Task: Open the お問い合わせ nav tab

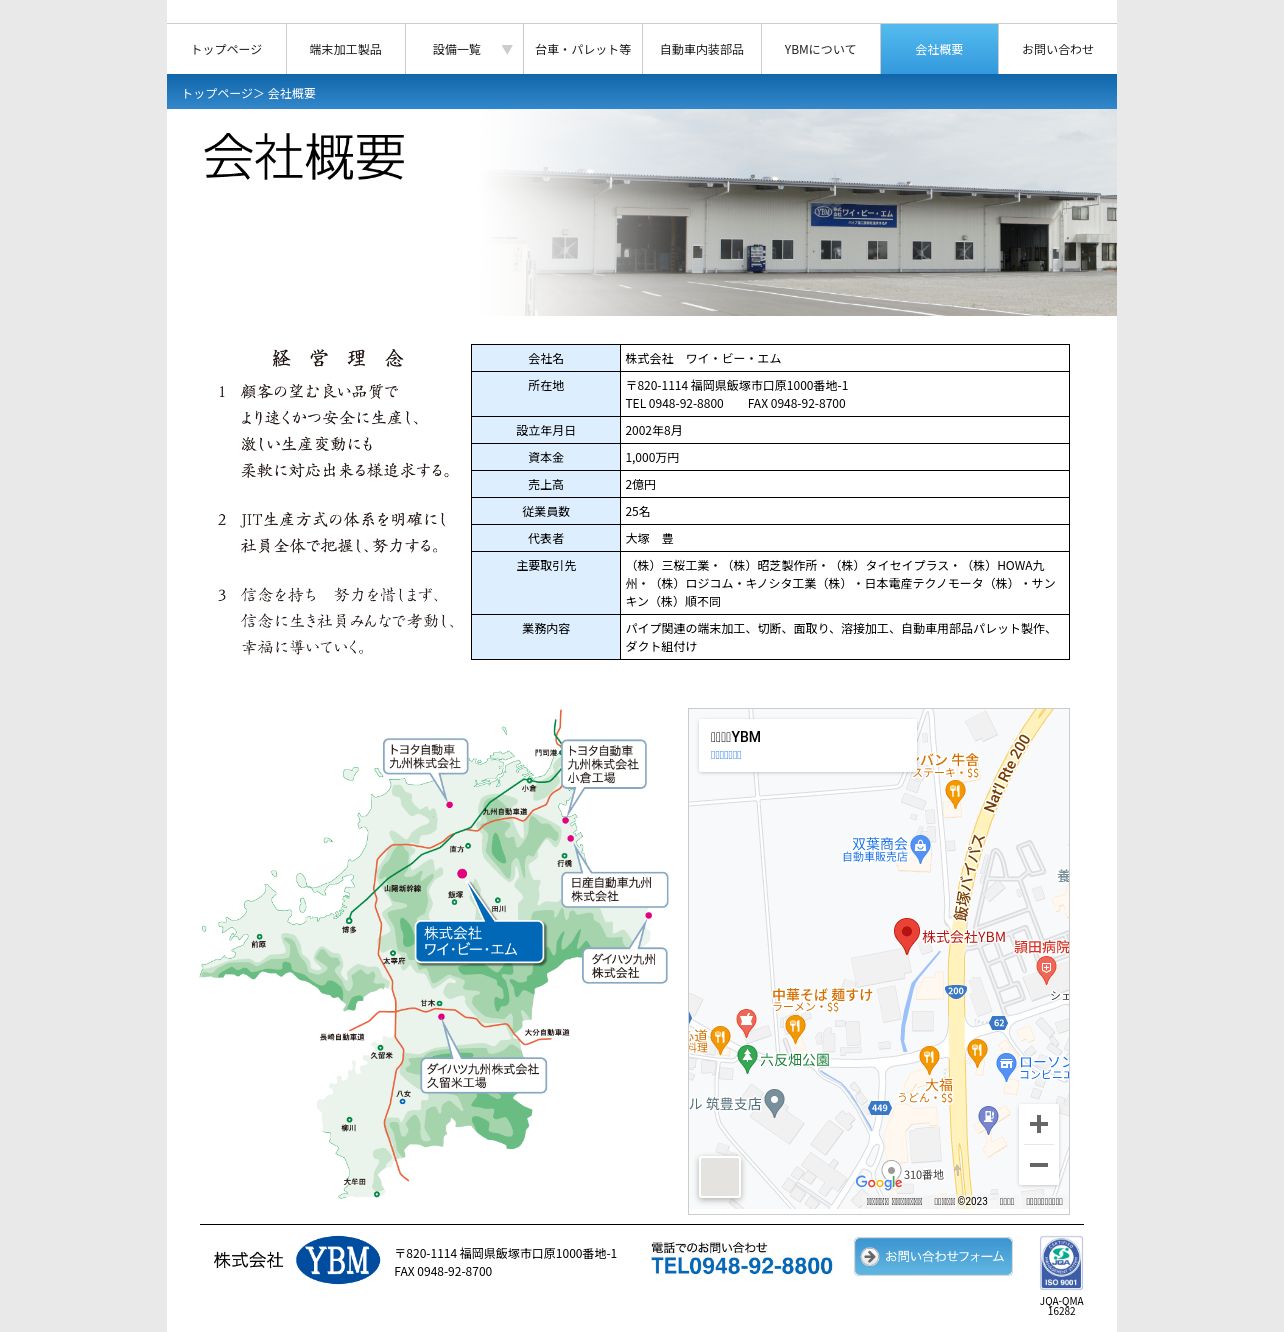Action: click(1058, 49)
